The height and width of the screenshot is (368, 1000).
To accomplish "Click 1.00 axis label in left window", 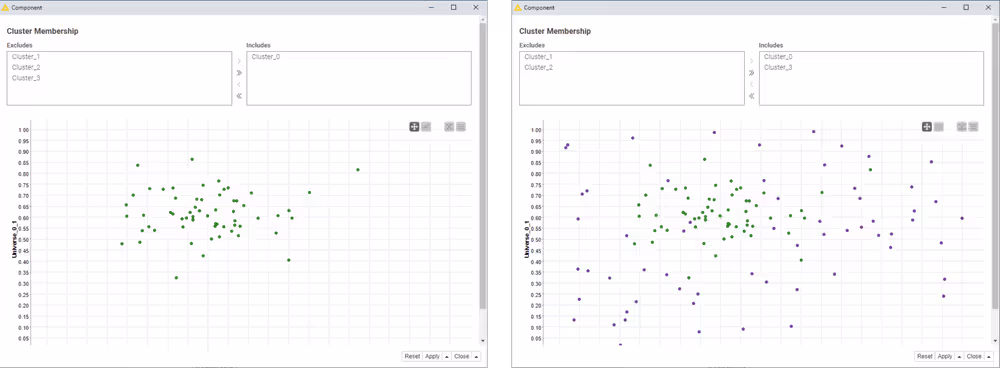I will [24, 129].
